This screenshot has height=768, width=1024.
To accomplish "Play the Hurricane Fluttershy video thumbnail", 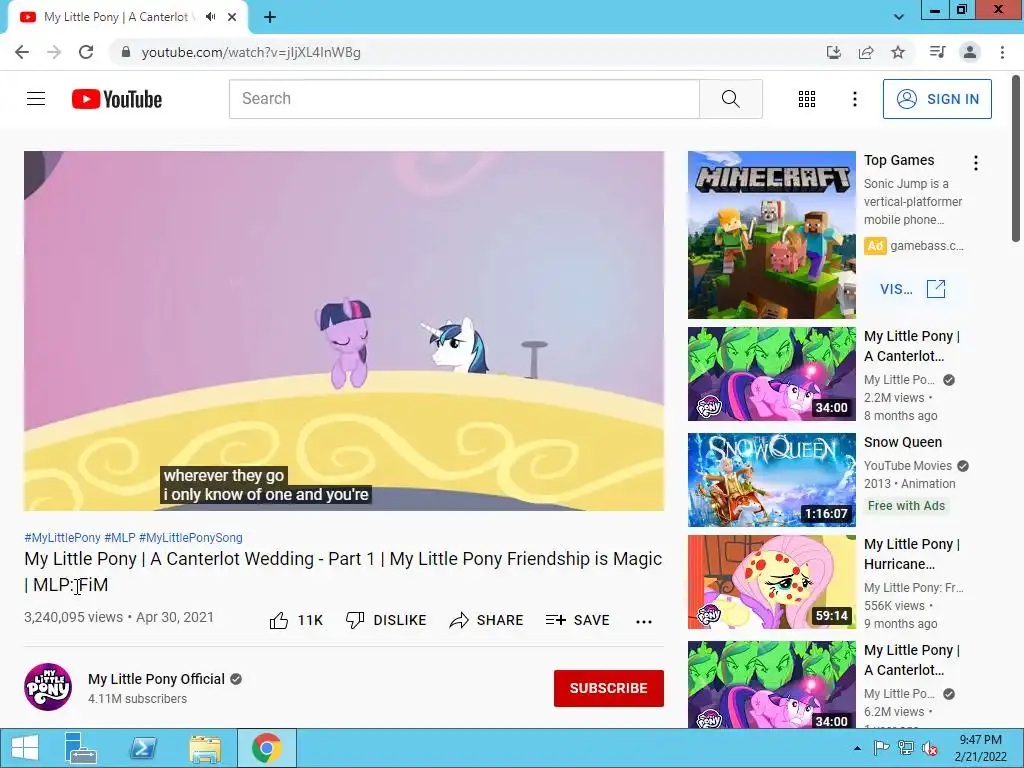I will (x=771, y=582).
